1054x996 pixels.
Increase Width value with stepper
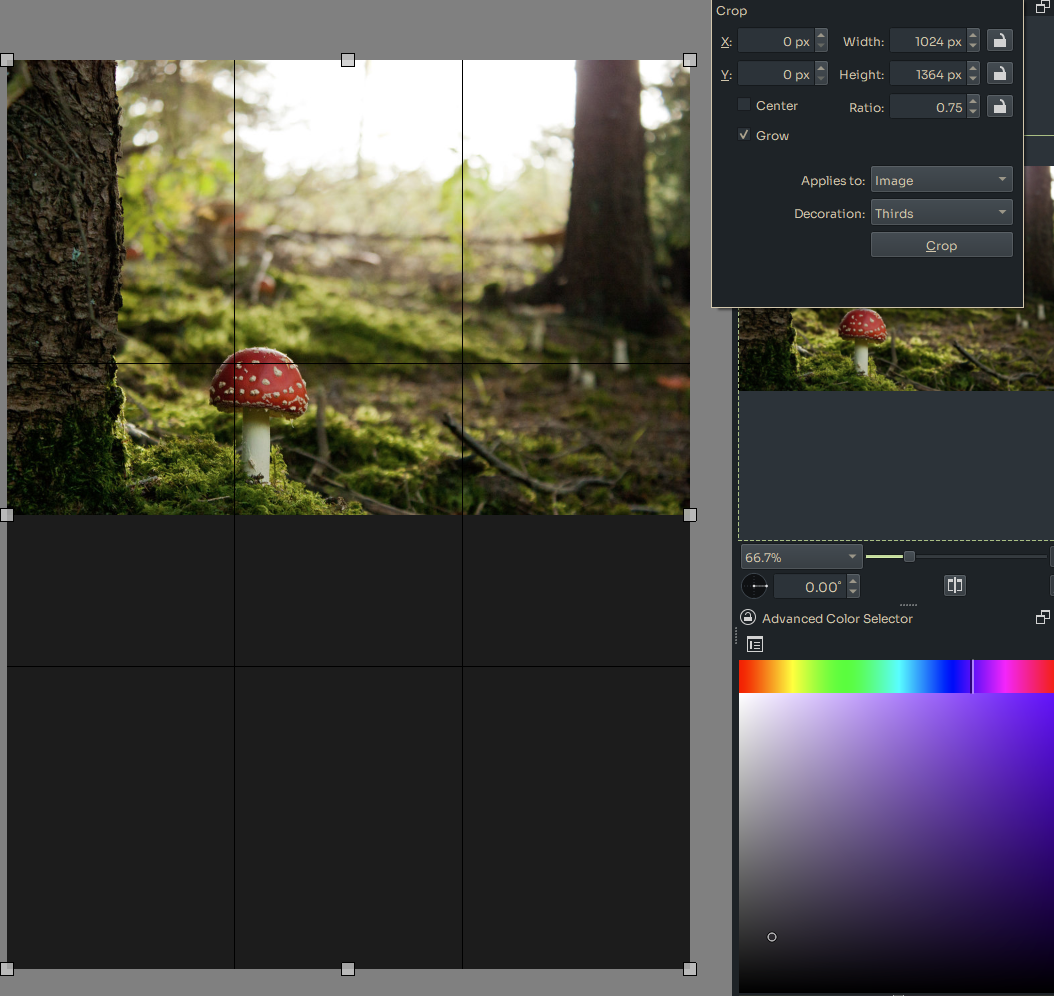(973, 35)
